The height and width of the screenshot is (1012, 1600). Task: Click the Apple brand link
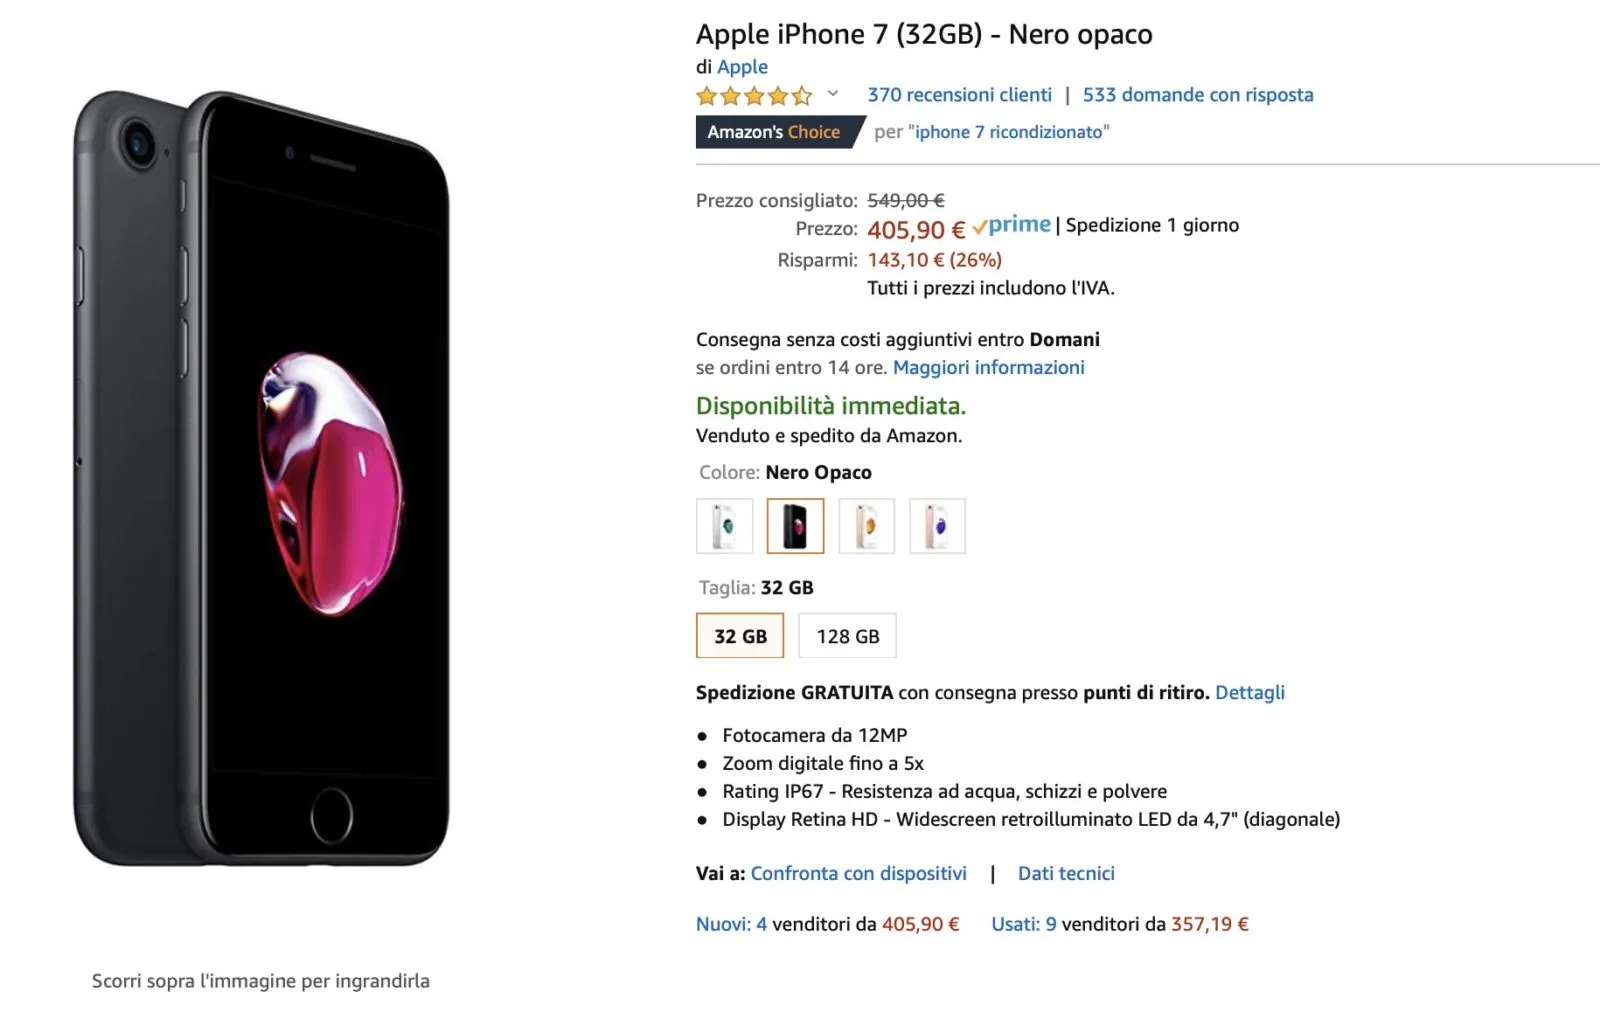click(742, 66)
